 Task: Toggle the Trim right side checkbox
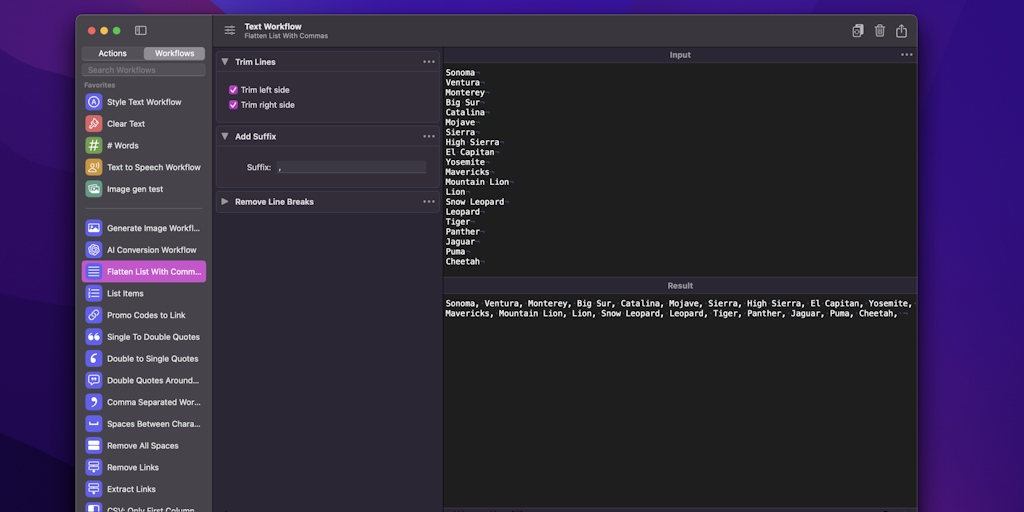point(233,105)
